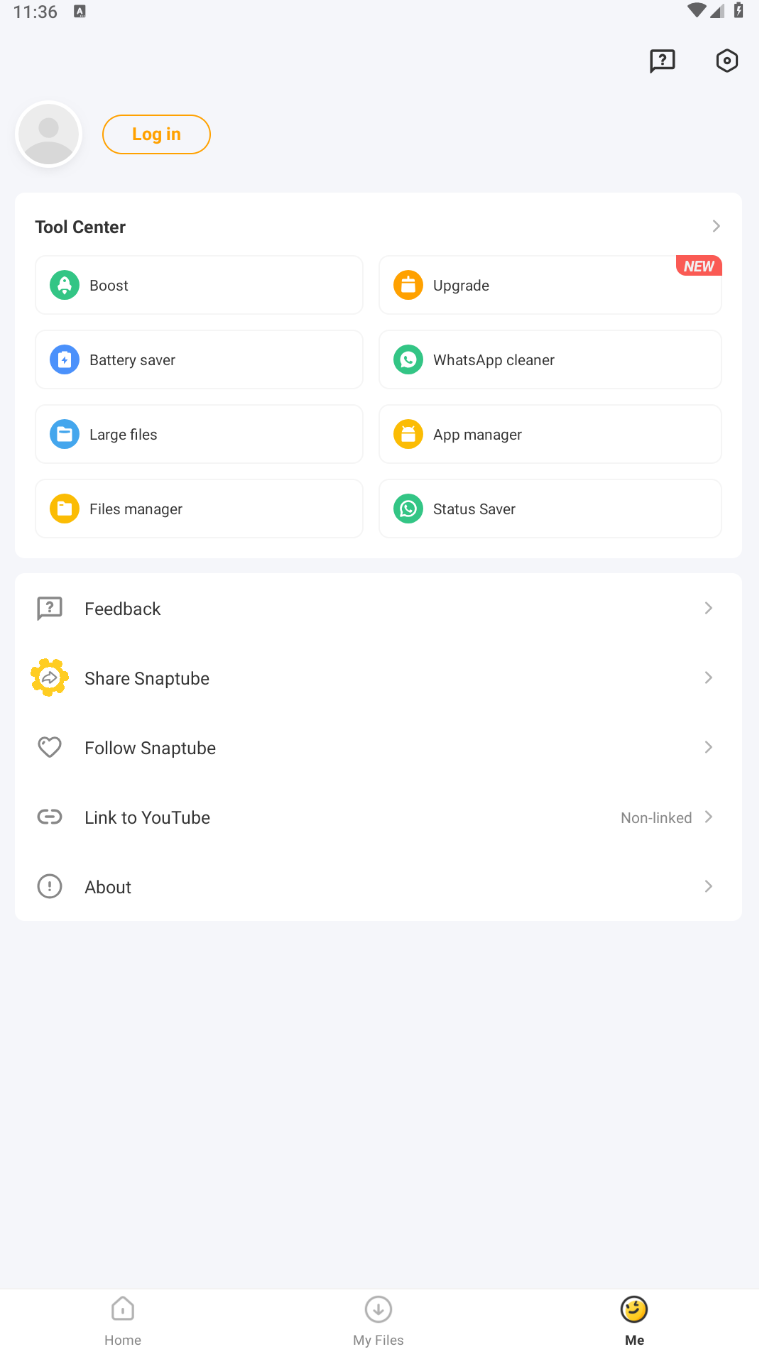
Task: Open the My Files tab
Action: (x=378, y=1320)
